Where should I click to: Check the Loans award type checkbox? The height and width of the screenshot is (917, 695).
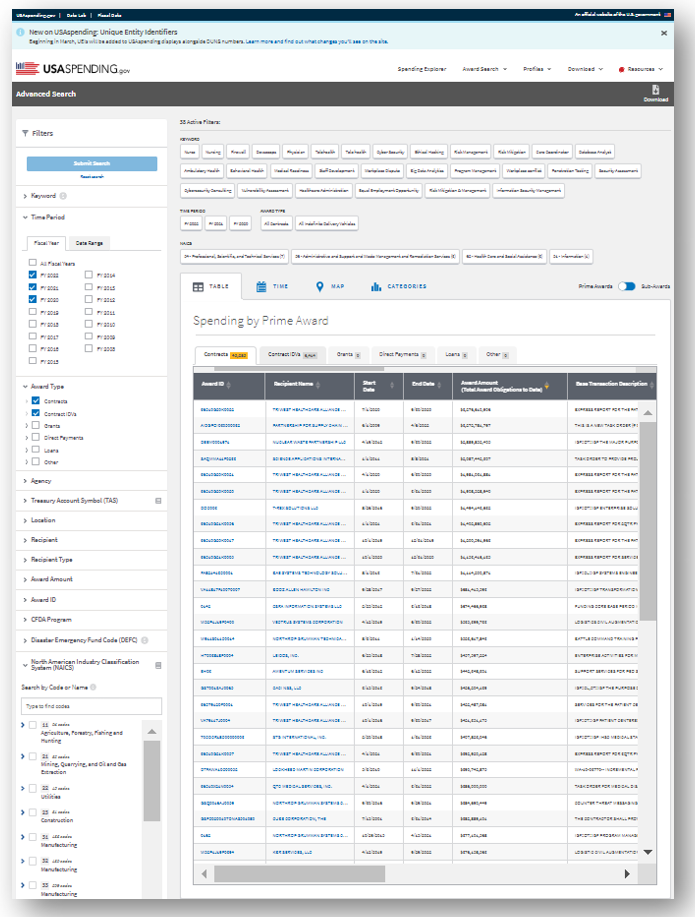36,450
